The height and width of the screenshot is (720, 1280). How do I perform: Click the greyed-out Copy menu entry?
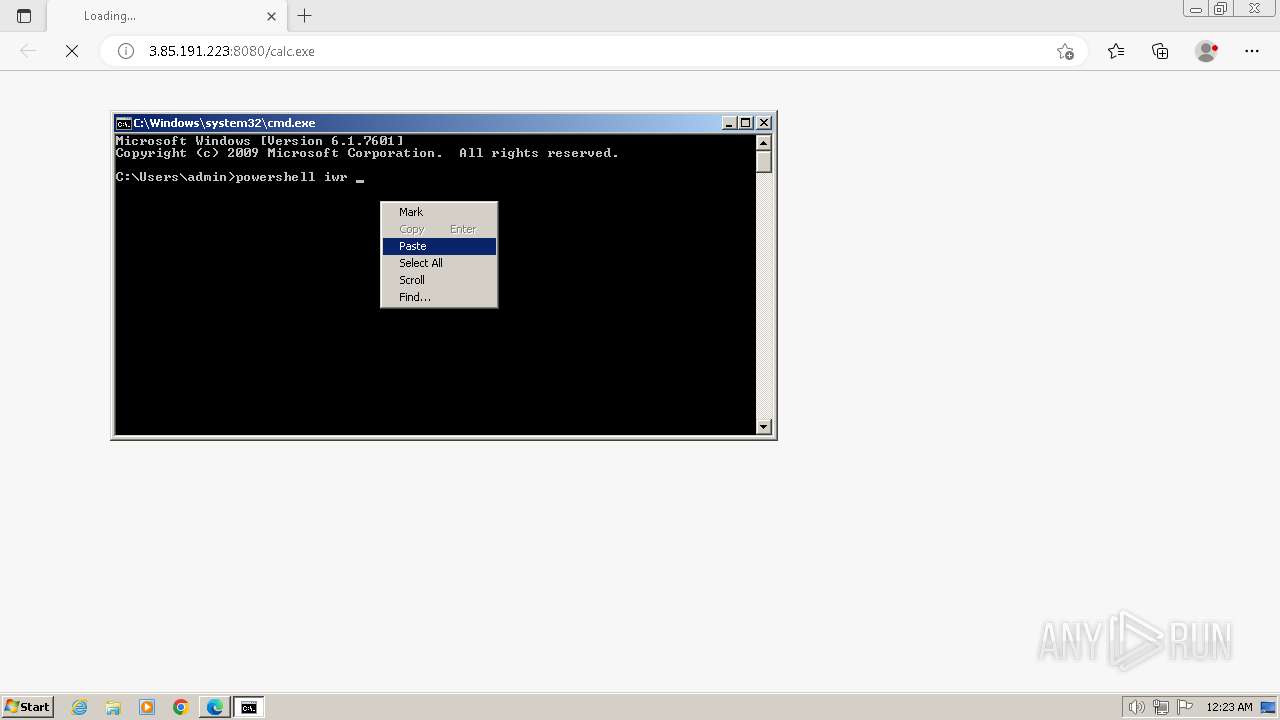click(439, 229)
